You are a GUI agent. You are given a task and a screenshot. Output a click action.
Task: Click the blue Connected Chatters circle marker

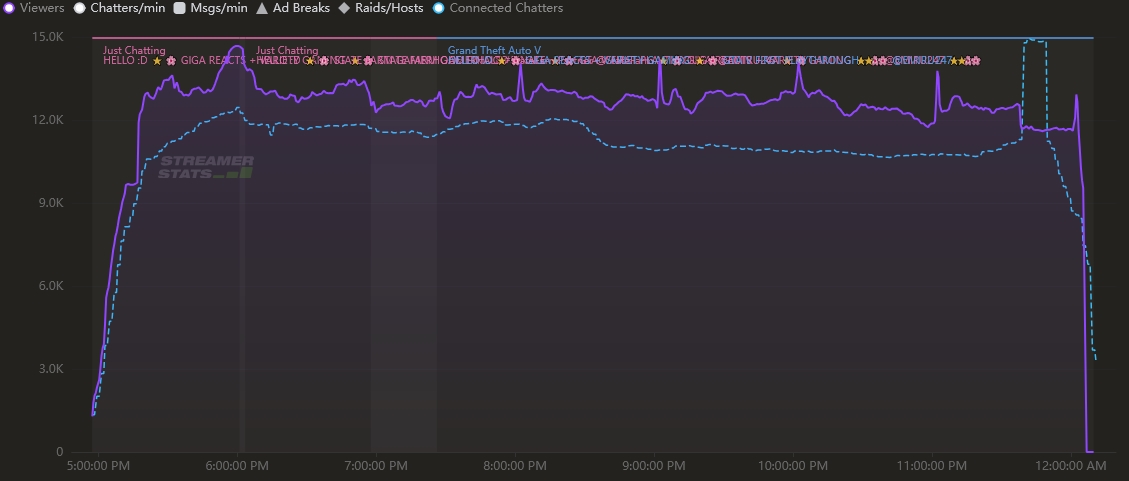pos(438,8)
